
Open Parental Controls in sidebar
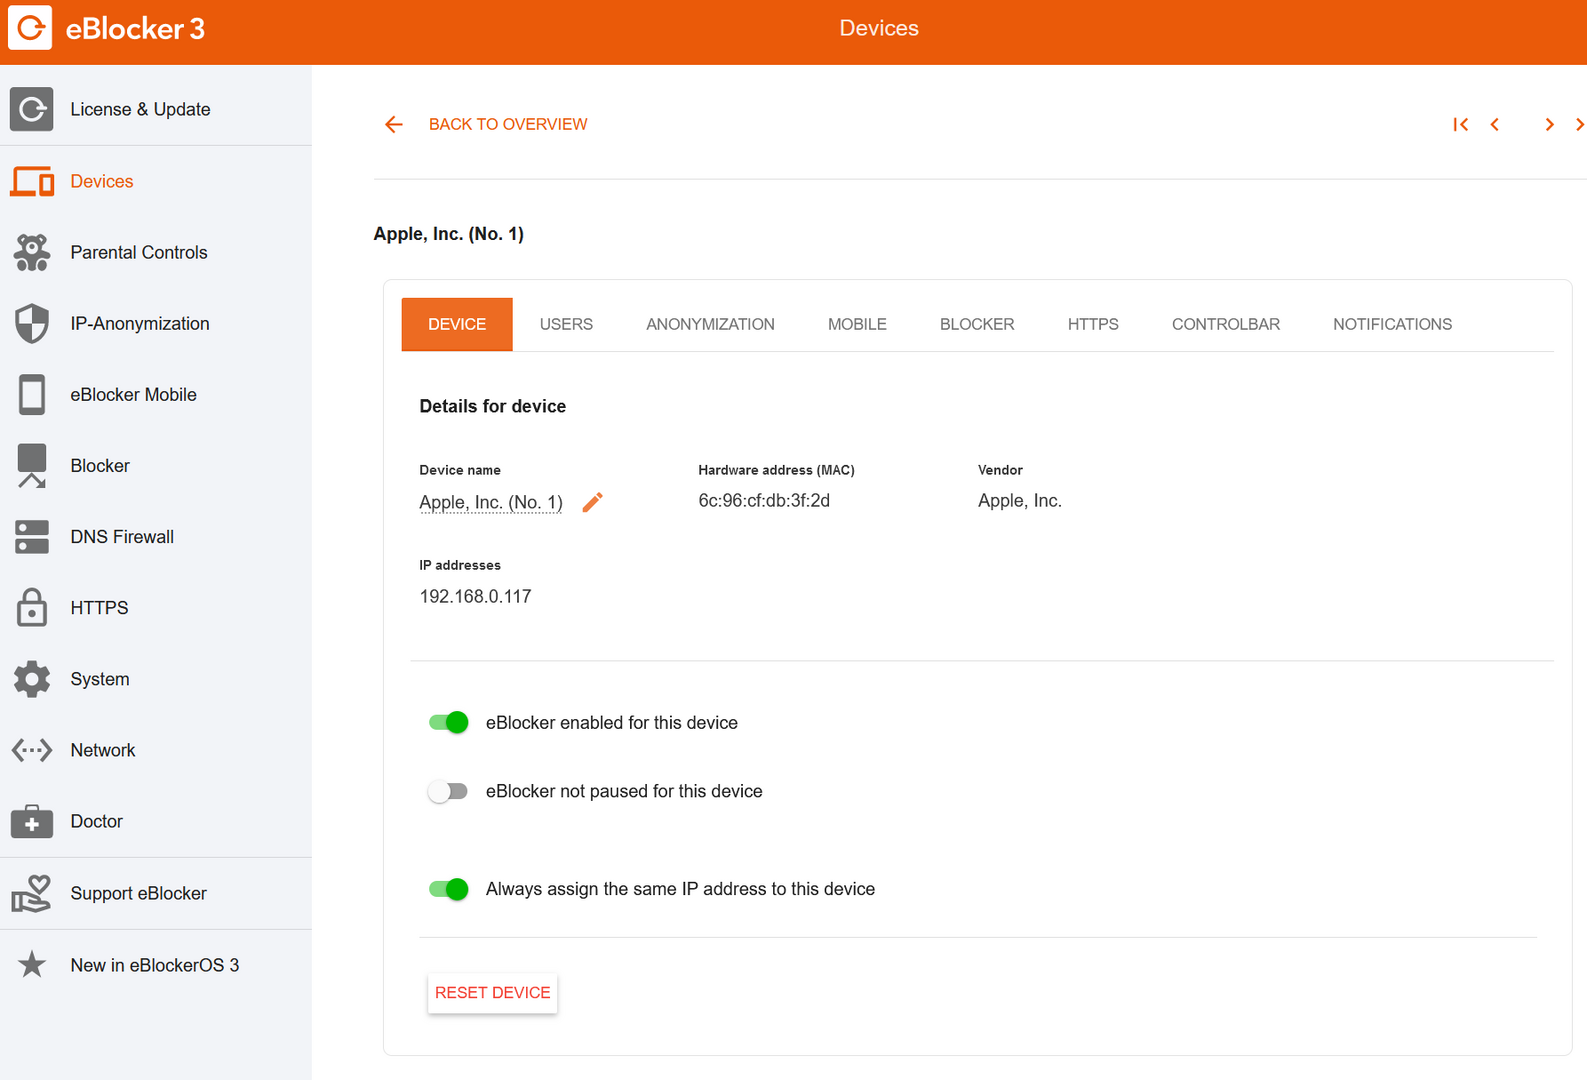(x=156, y=252)
